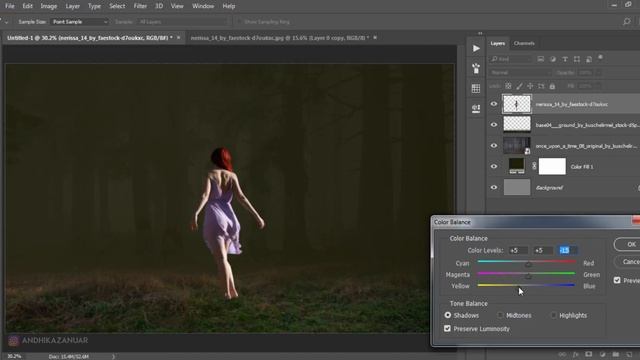This screenshot has height=360, width=640.
Task: Select the Highlights radio button
Action: coord(553,315)
